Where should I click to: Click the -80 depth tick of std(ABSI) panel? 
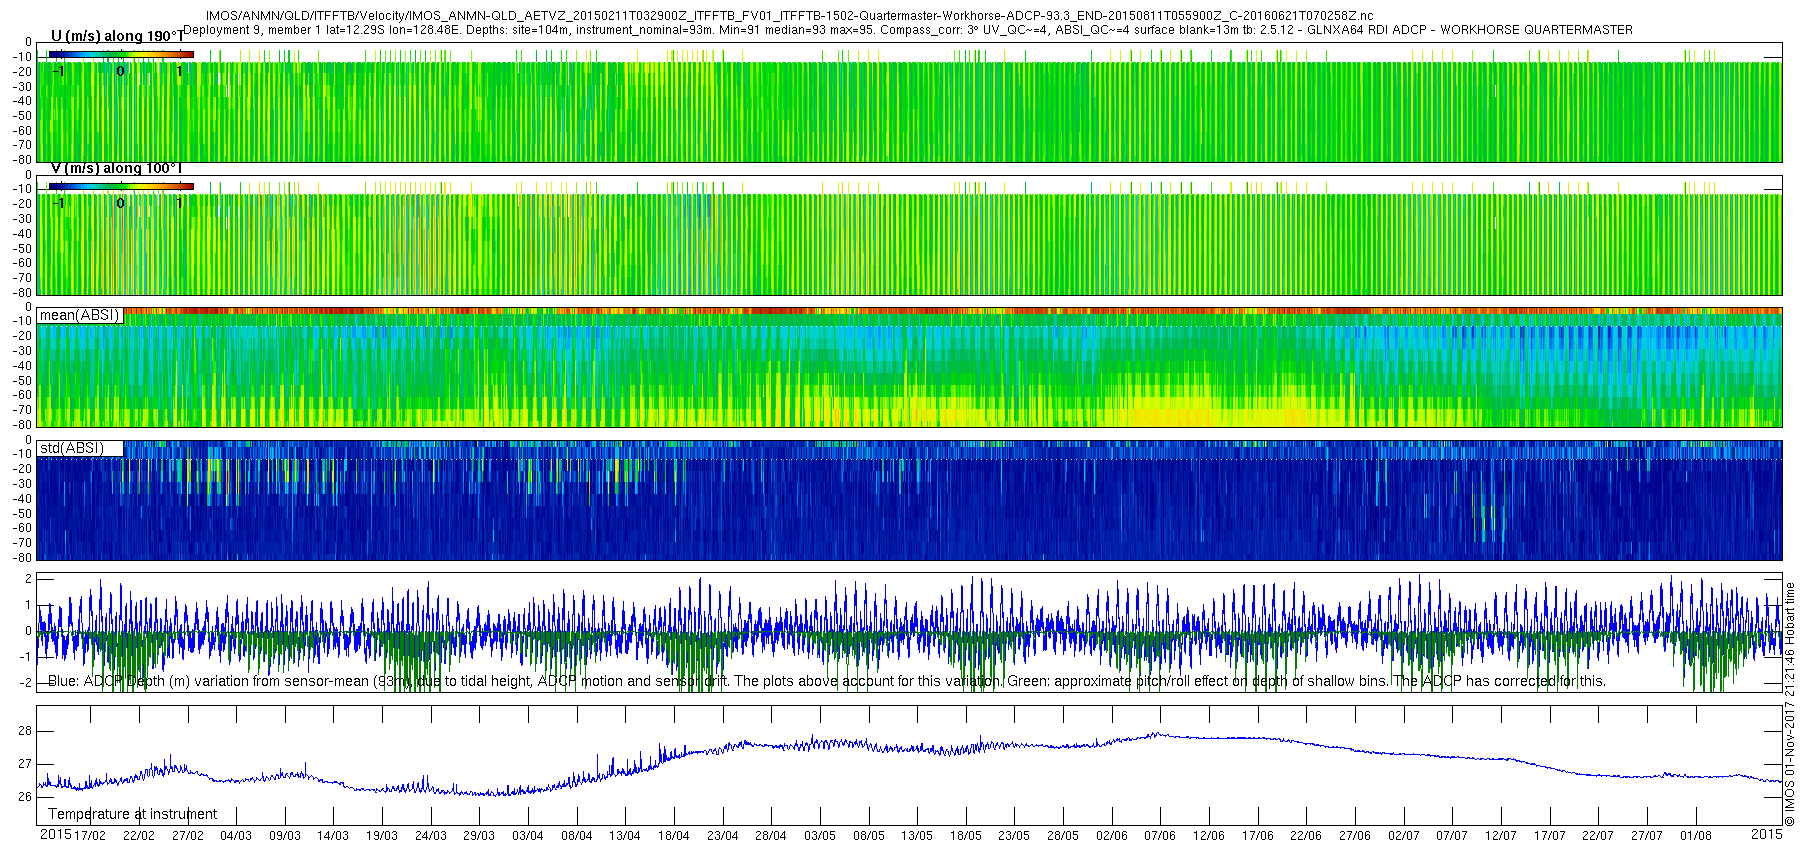(x=22, y=558)
